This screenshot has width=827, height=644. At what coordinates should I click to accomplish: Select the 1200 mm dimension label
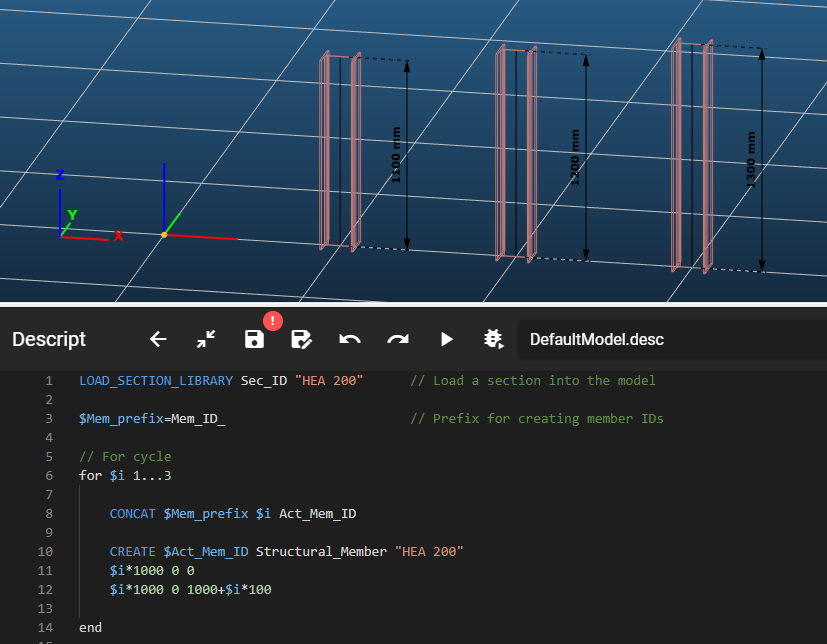click(x=575, y=157)
